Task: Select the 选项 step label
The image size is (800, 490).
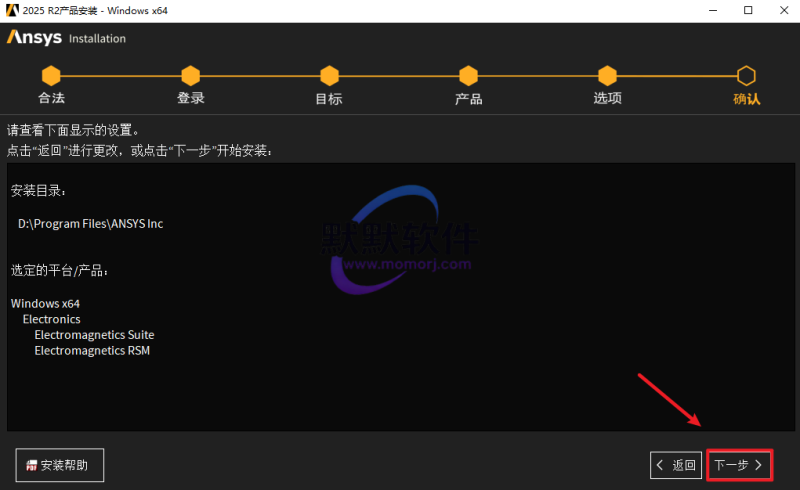Action: point(607,98)
